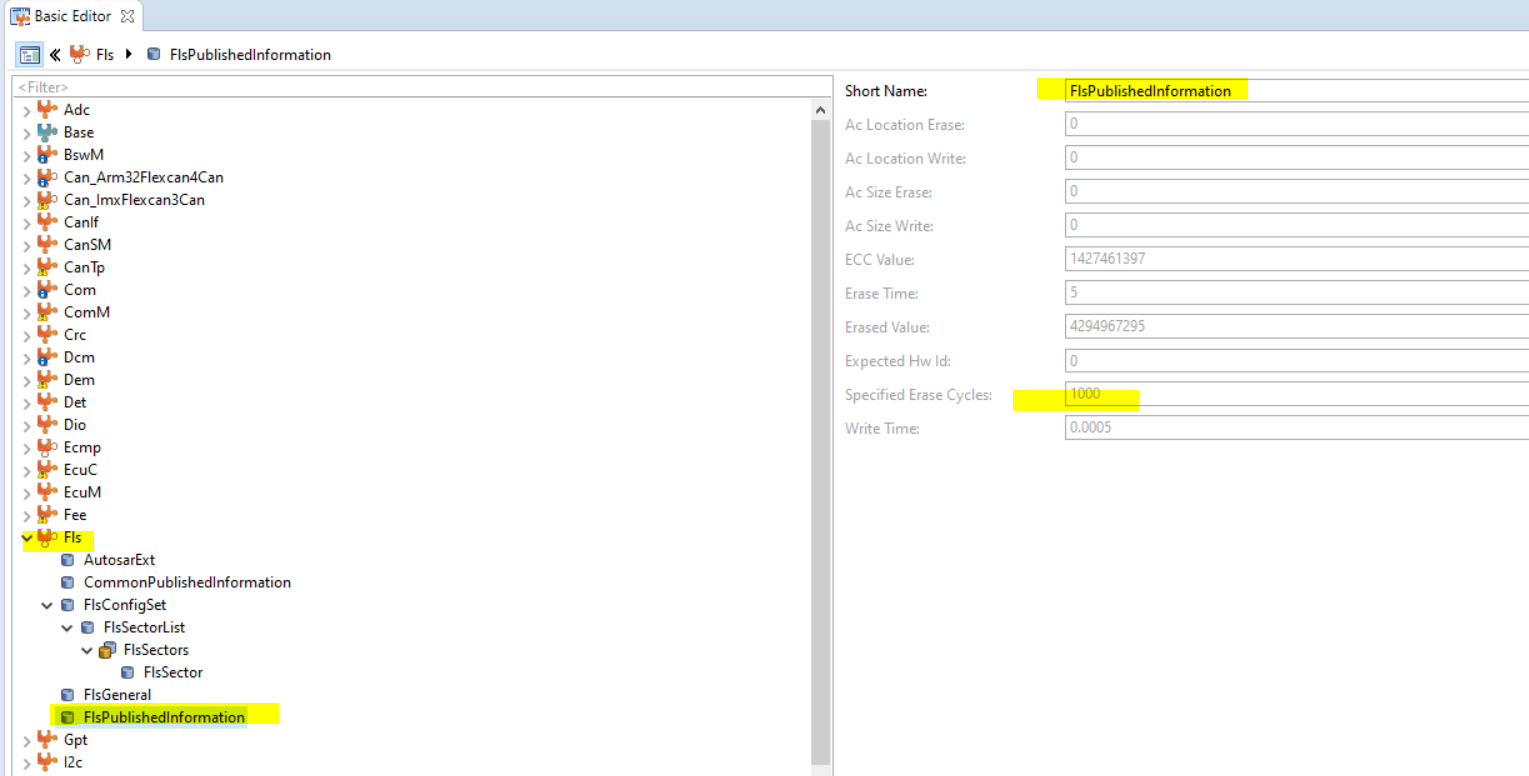The width and height of the screenshot is (1529, 776).
Task: Click the back double-chevron in breadcrumb bar
Action: [x=55, y=54]
